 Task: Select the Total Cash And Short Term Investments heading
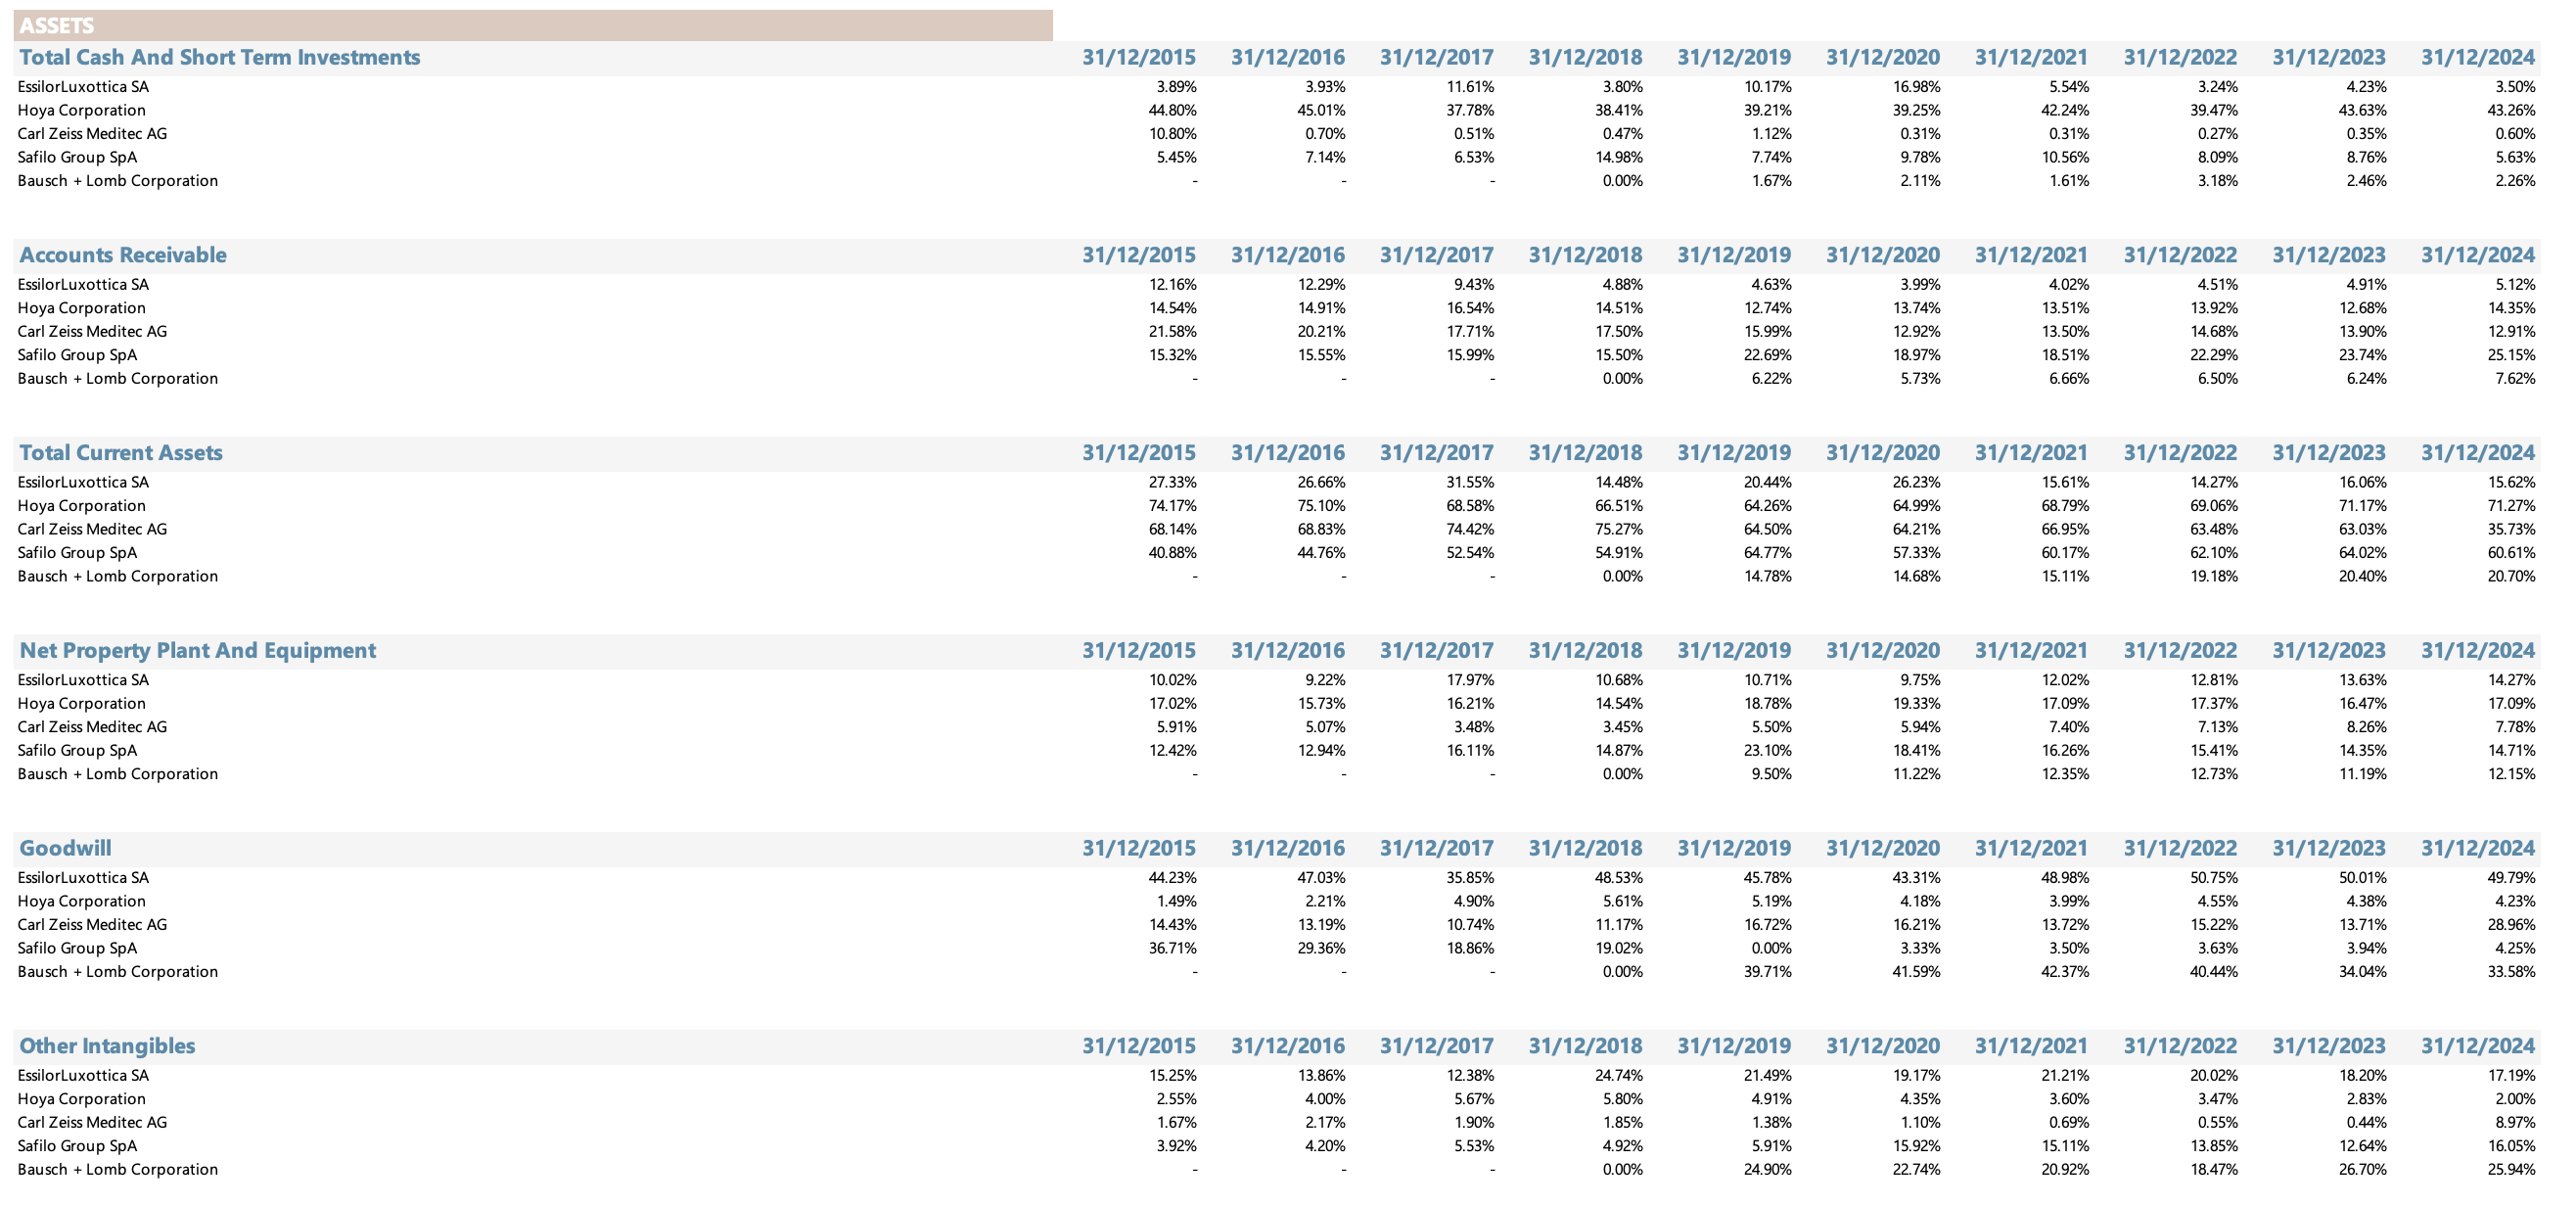[220, 57]
